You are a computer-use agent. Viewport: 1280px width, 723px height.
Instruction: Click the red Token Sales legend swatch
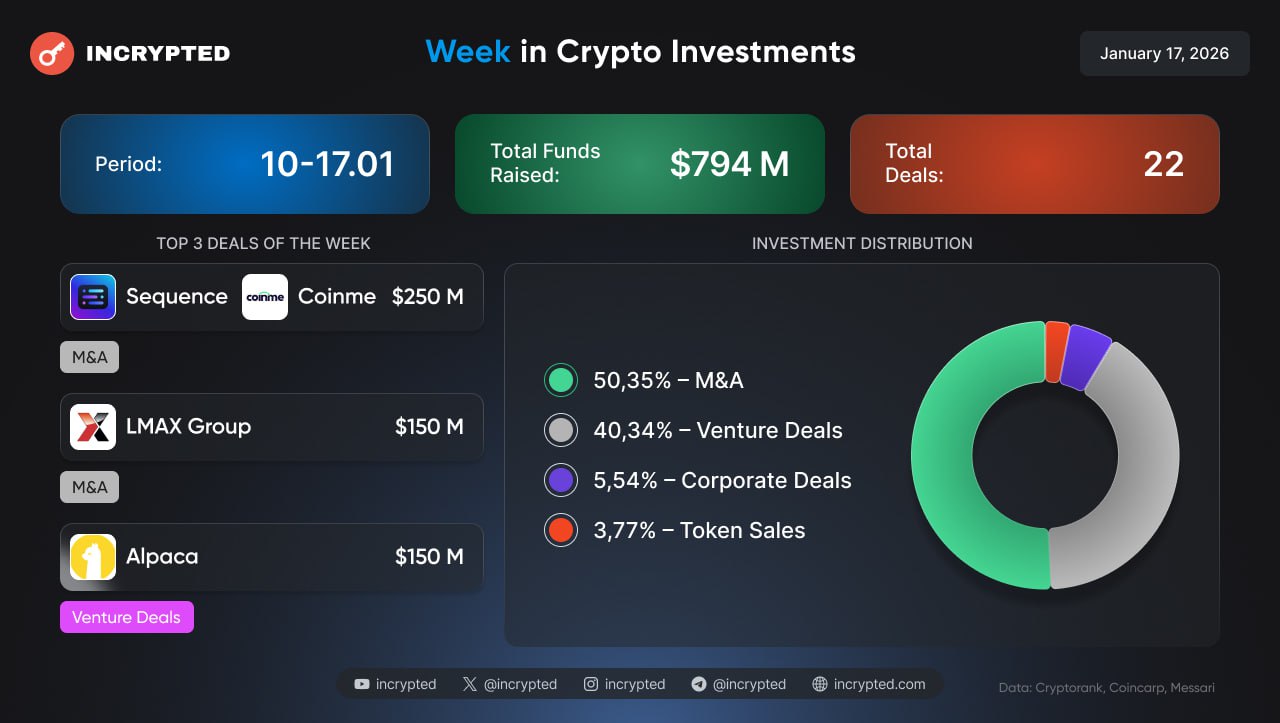[561, 530]
